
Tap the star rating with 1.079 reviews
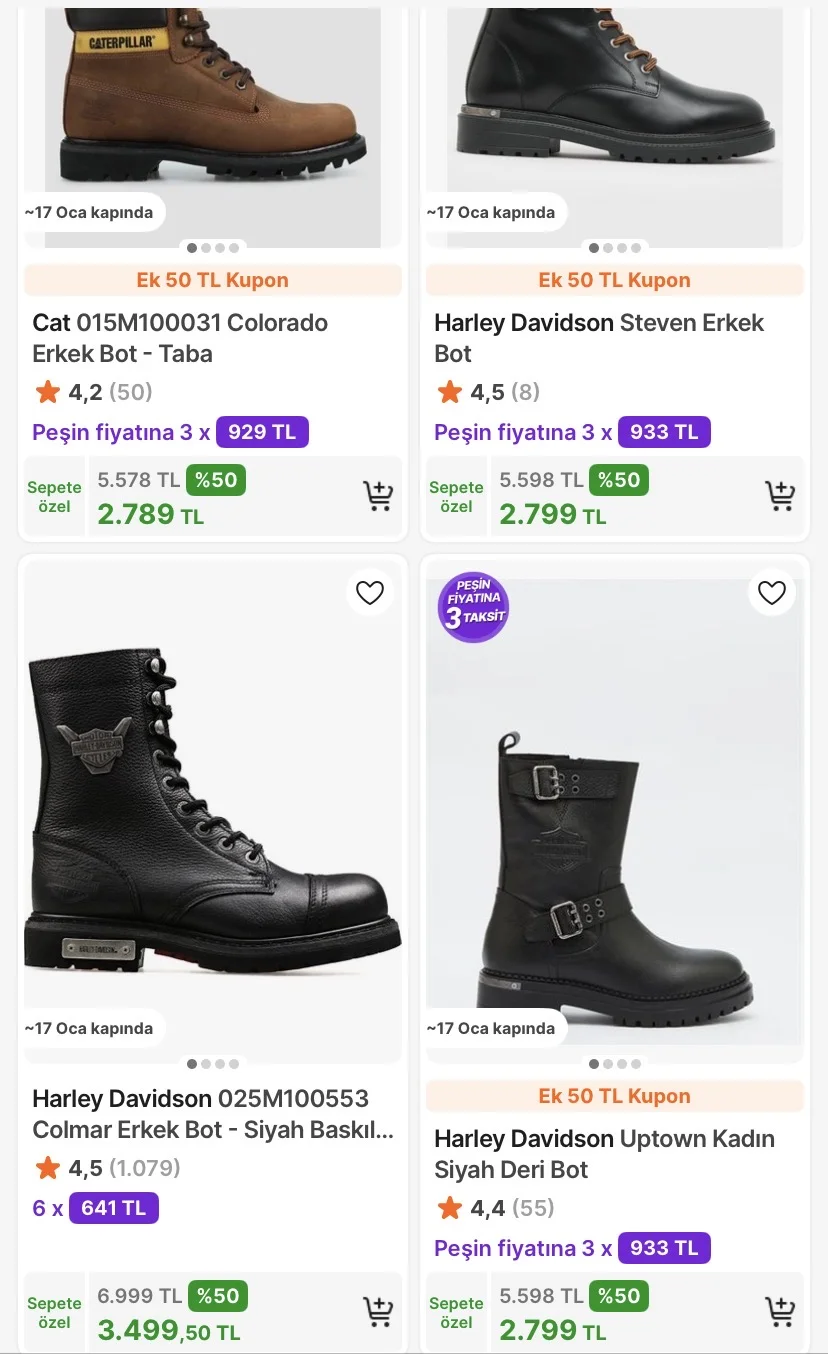107,1168
